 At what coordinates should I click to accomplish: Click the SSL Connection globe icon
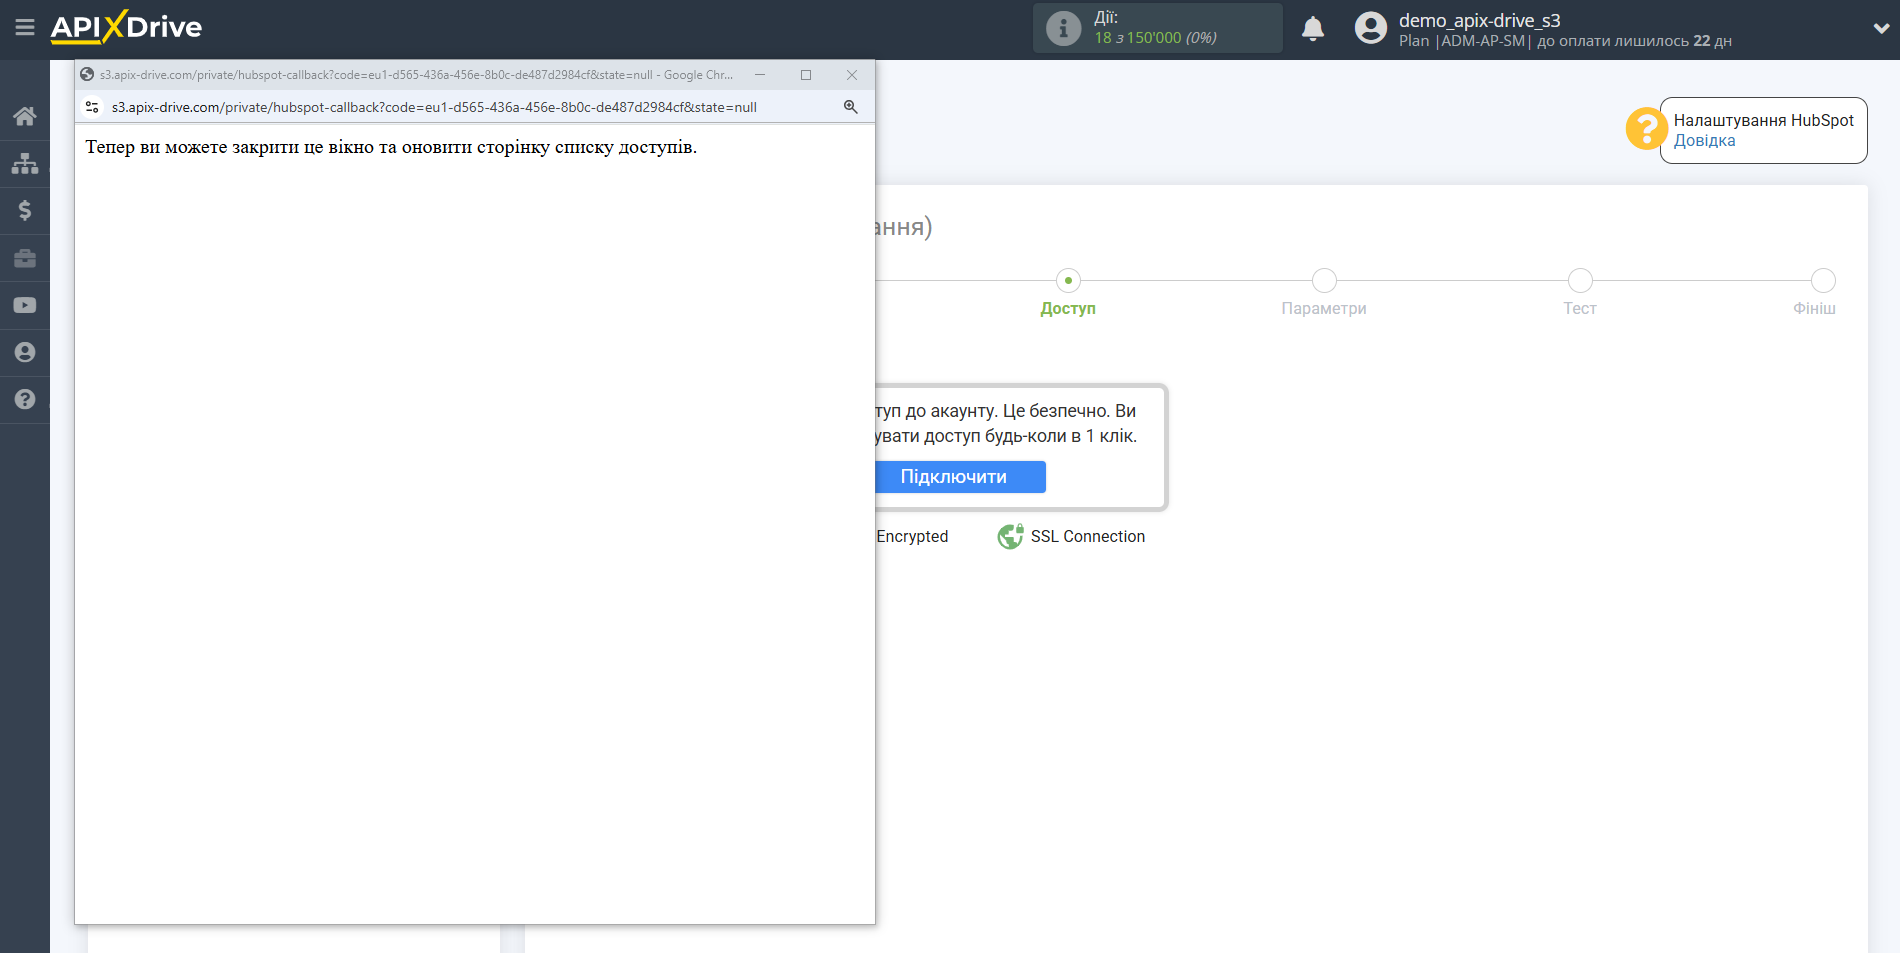(x=1010, y=536)
